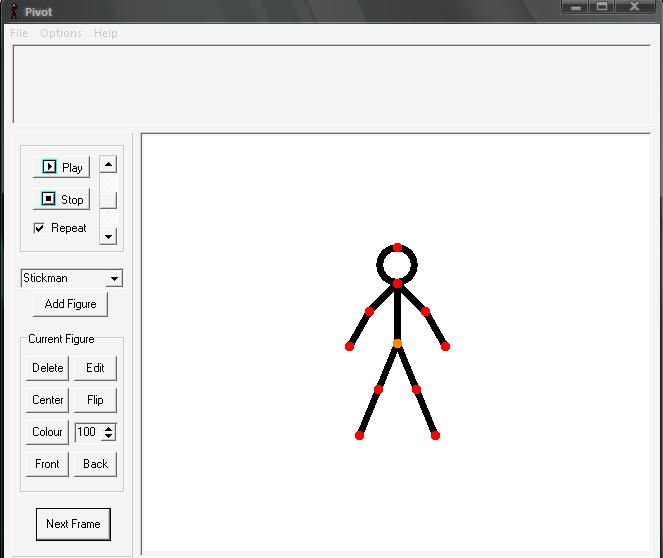Select the left hand red handle

click(349, 347)
